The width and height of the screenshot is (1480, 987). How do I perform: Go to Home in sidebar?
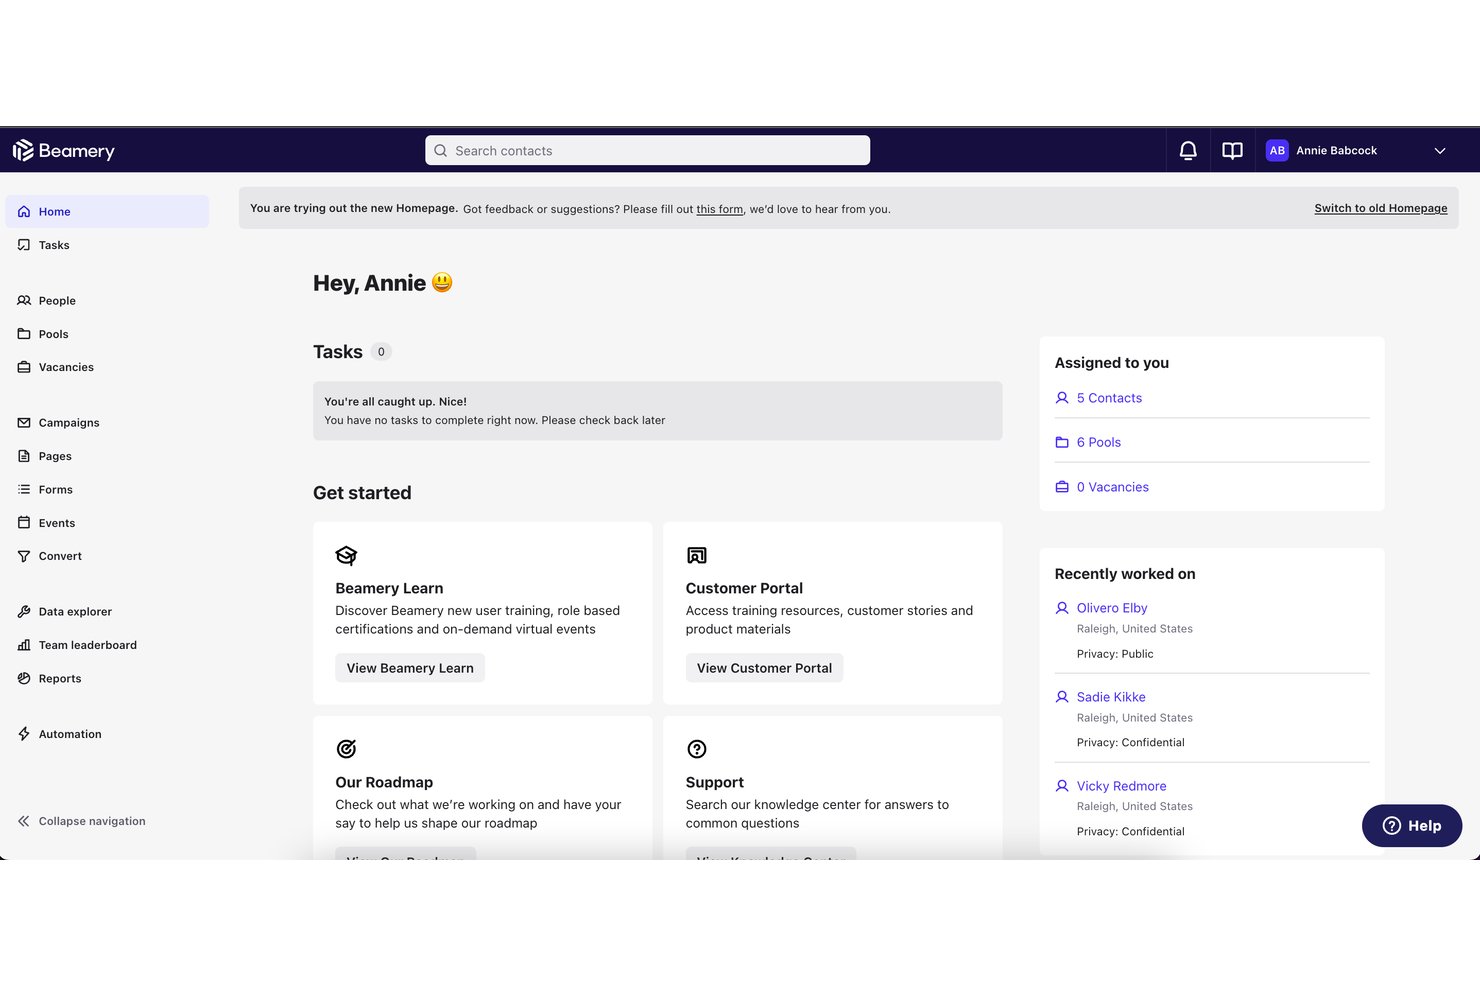pos(107,212)
